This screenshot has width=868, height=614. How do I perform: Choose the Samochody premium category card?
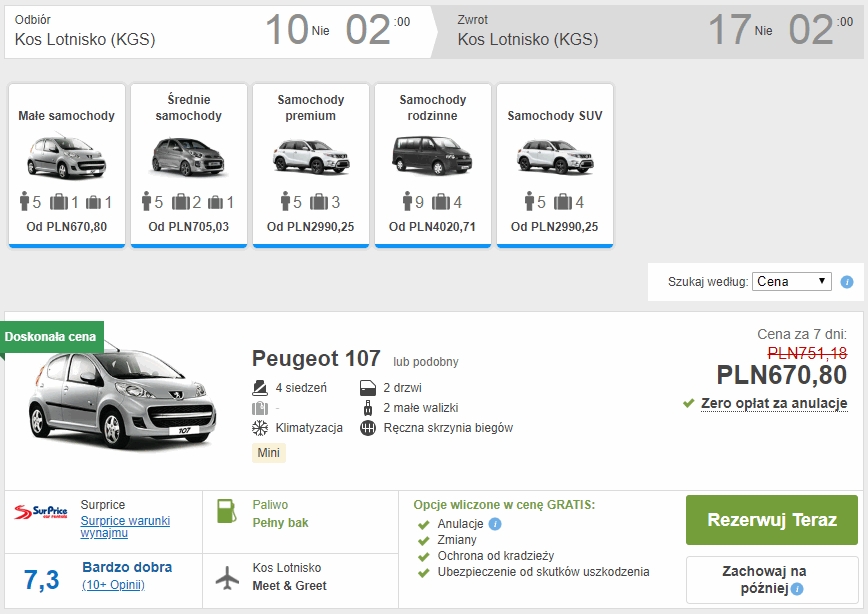[311, 165]
